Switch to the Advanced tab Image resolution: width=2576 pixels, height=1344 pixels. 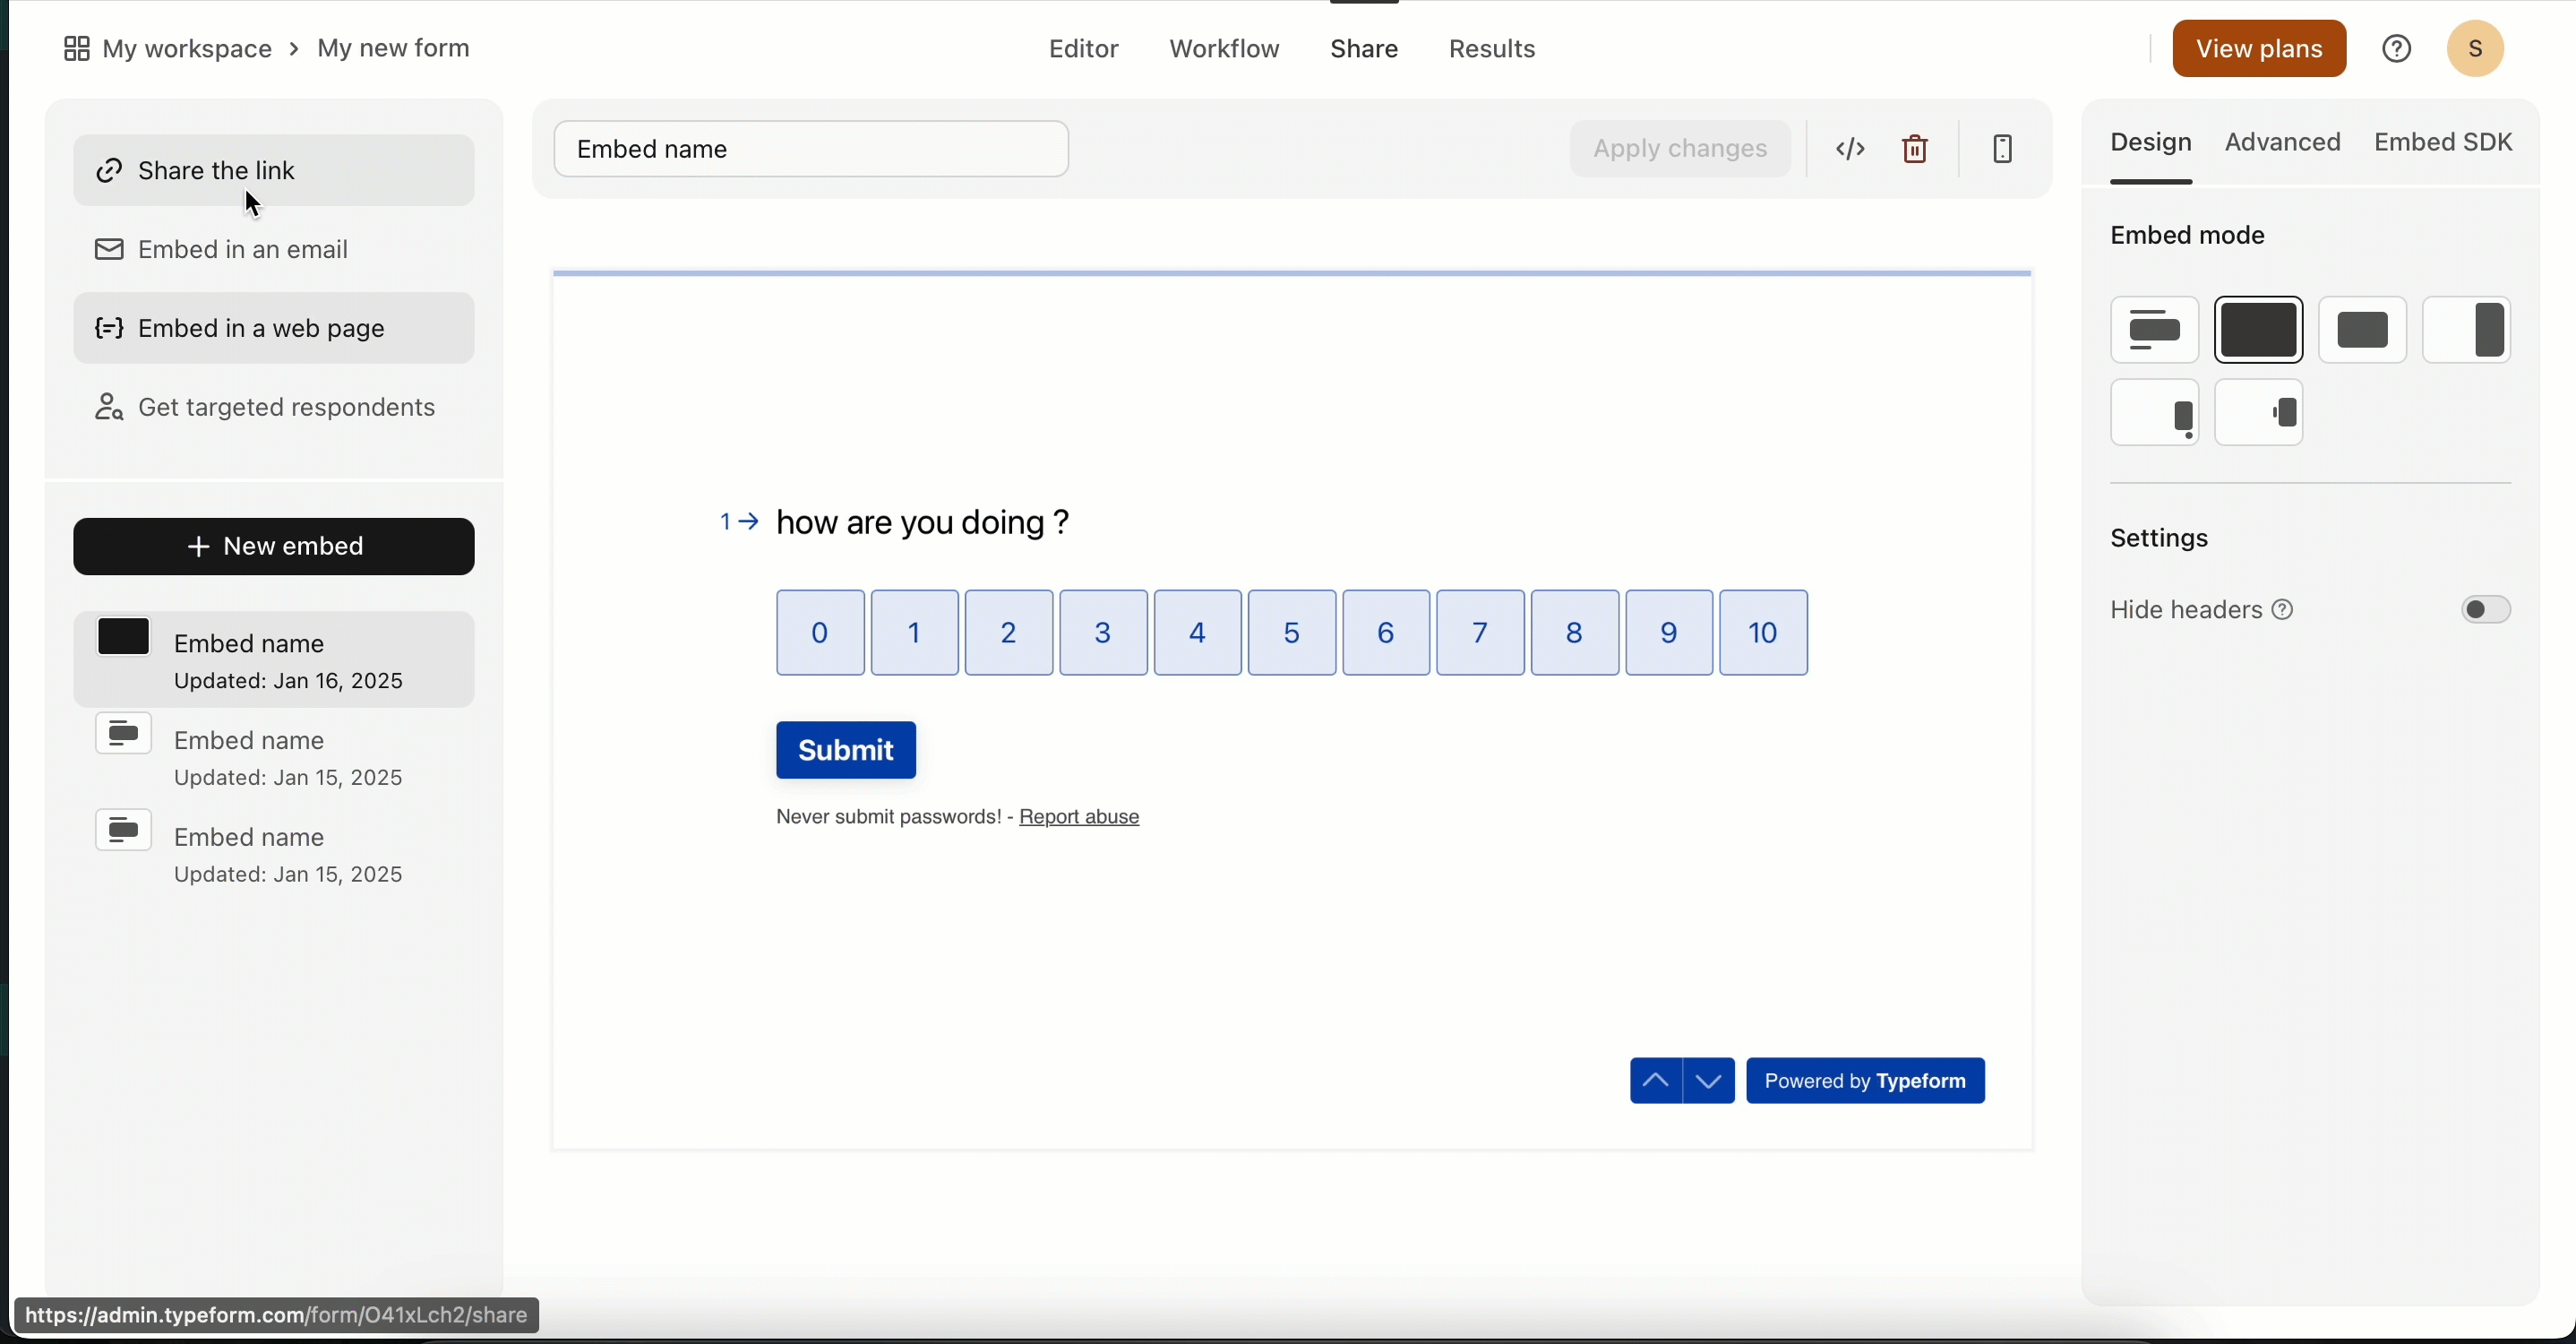tap(2283, 143)
